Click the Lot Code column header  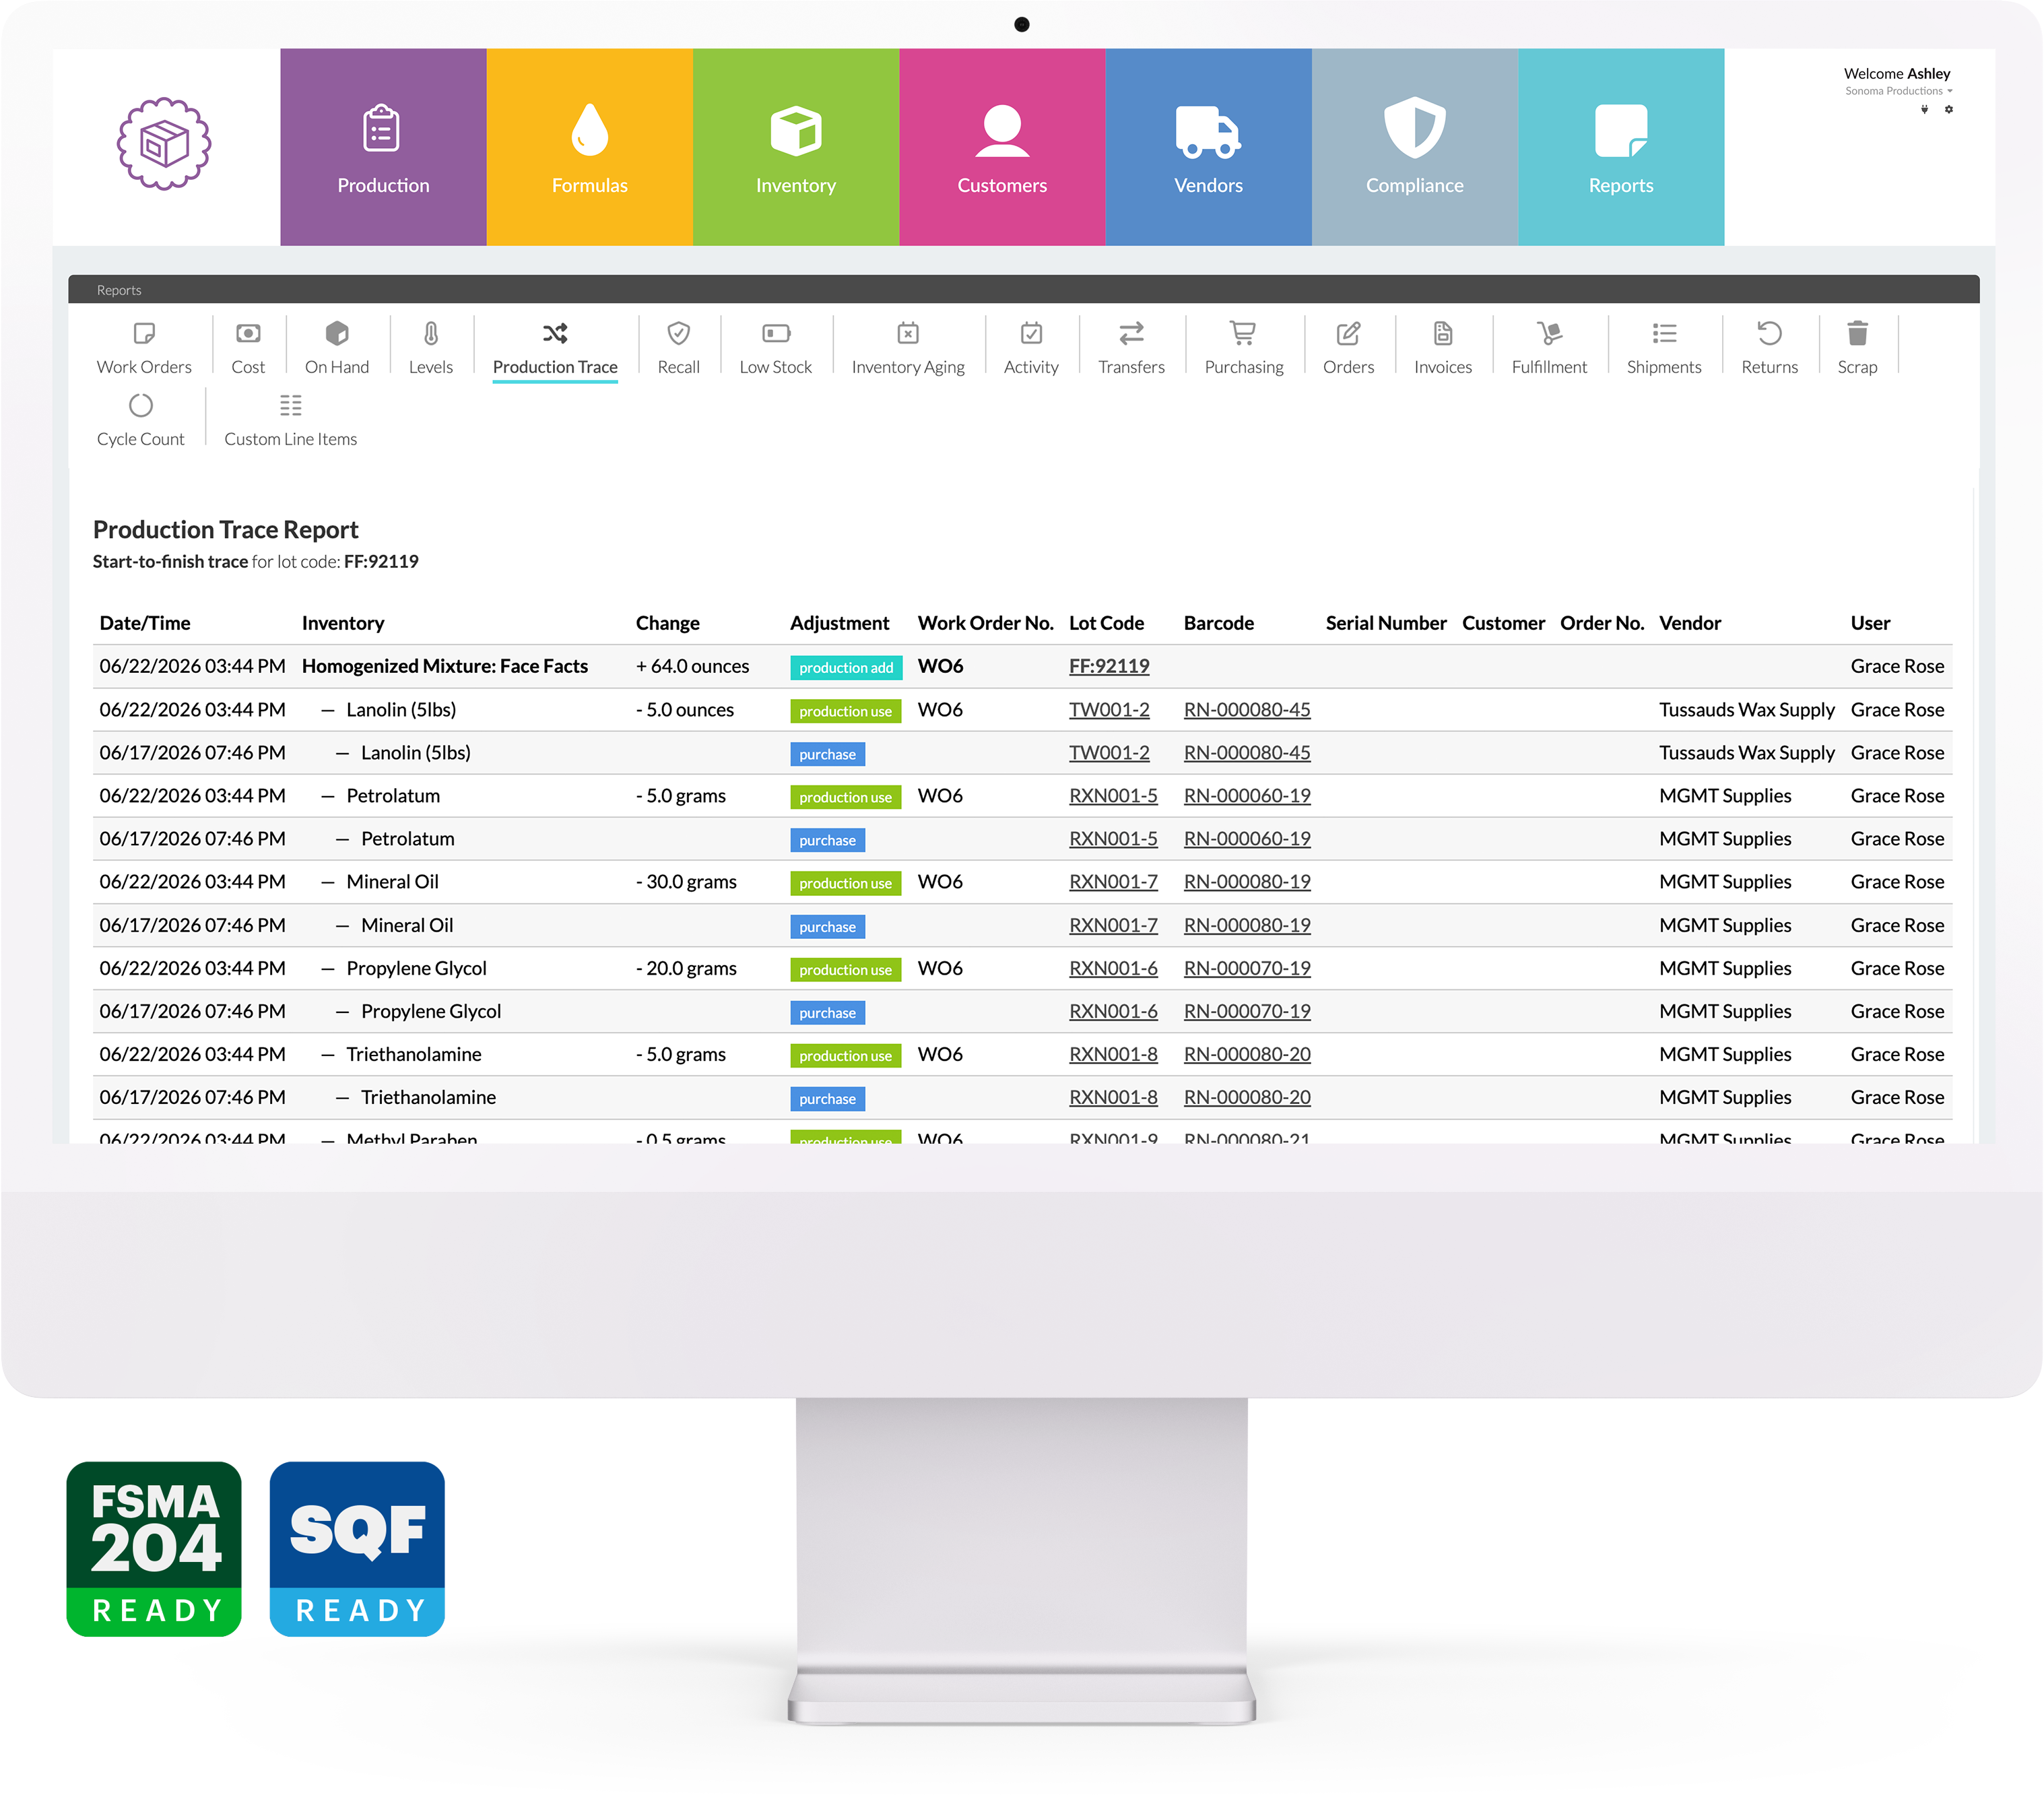coord(1106,623)
